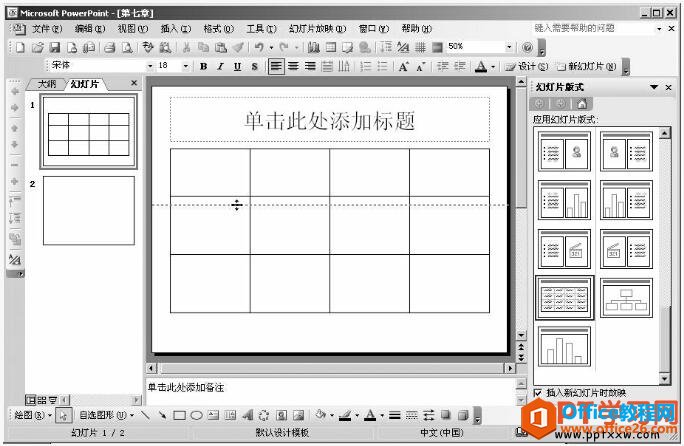
Task: Open the font size dropdown showing 18
Action: [x=186, y=66]
